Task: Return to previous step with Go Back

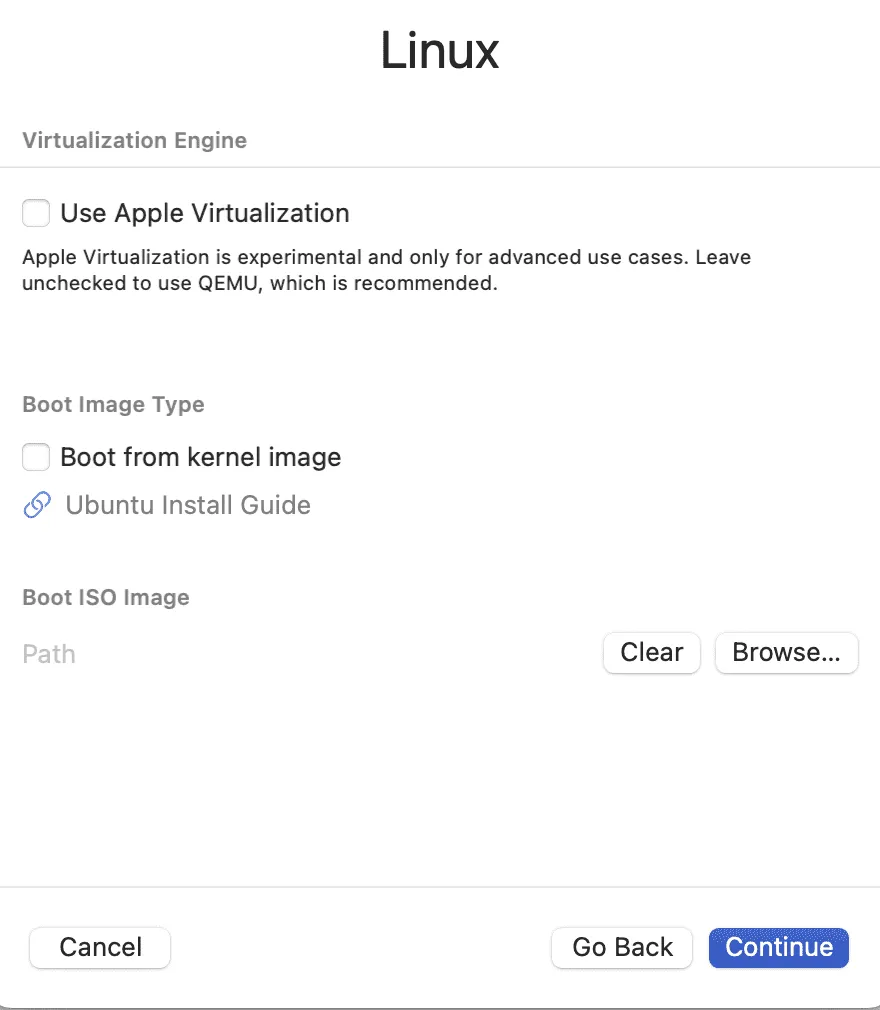Action: (622, 948)
